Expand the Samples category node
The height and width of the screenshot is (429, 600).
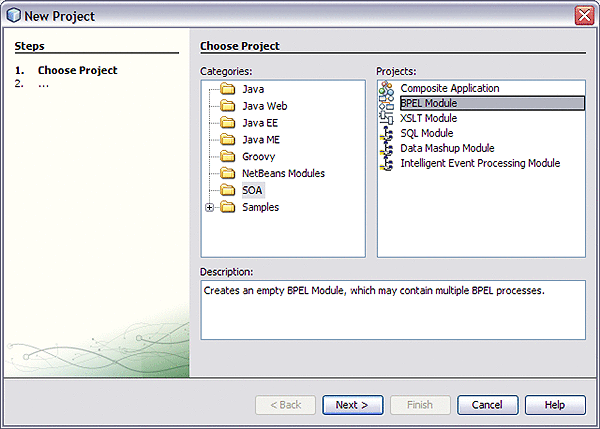point(209,207)
